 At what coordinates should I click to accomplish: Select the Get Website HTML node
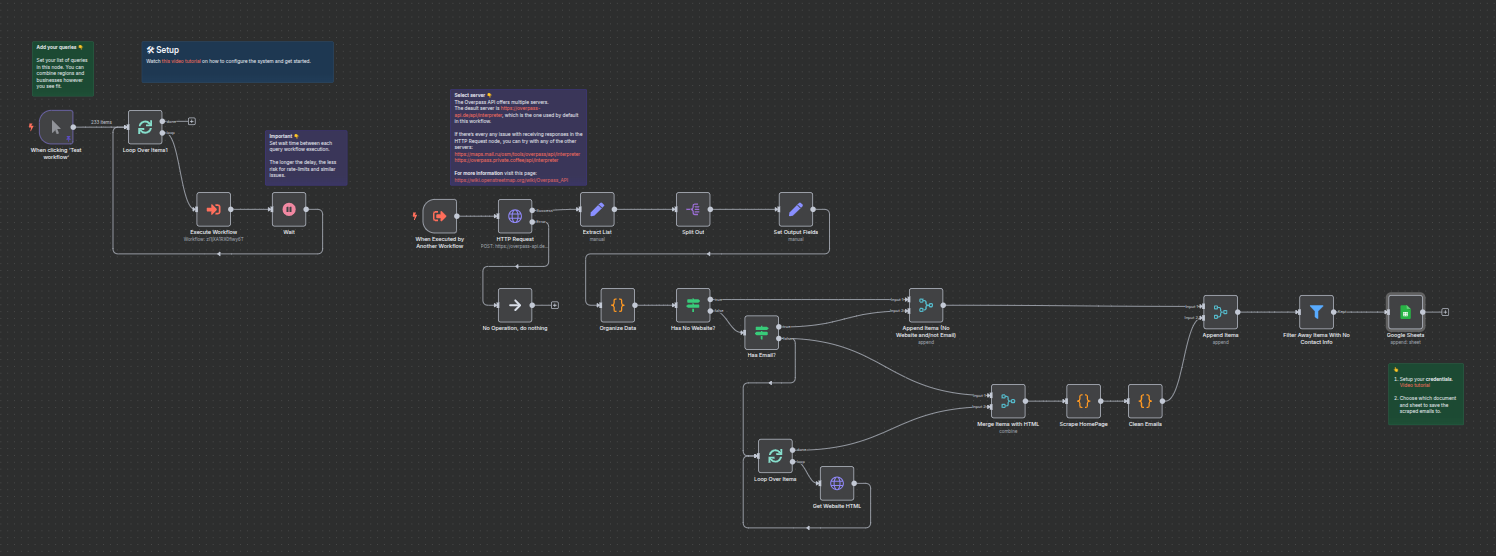[836, 483]
